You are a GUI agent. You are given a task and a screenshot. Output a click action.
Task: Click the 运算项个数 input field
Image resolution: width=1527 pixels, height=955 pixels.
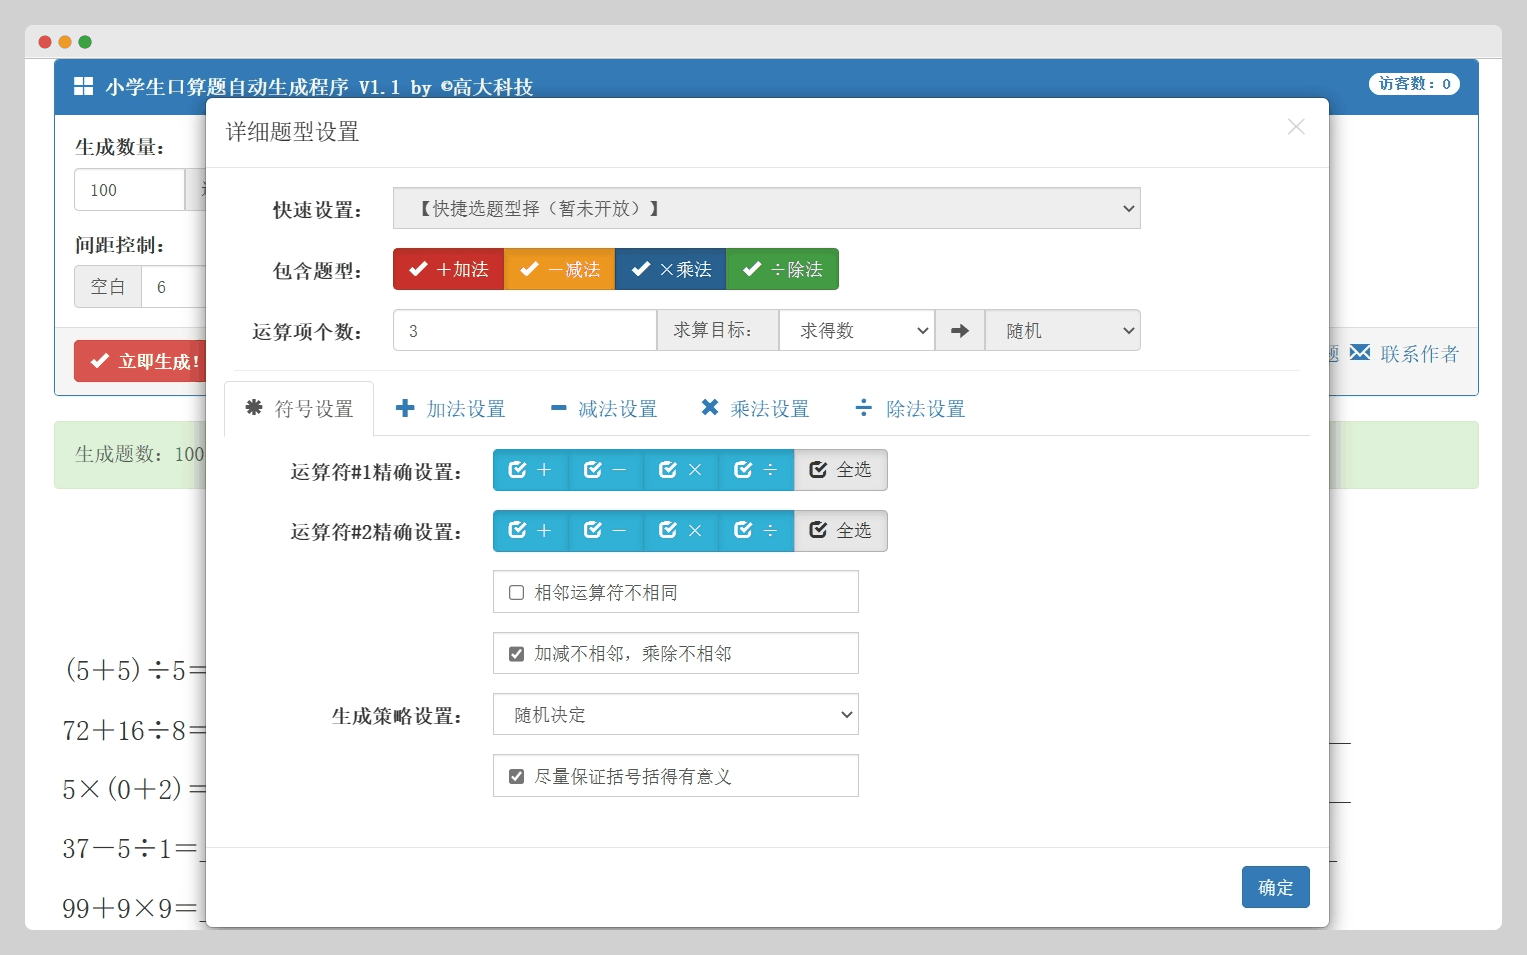524,331
